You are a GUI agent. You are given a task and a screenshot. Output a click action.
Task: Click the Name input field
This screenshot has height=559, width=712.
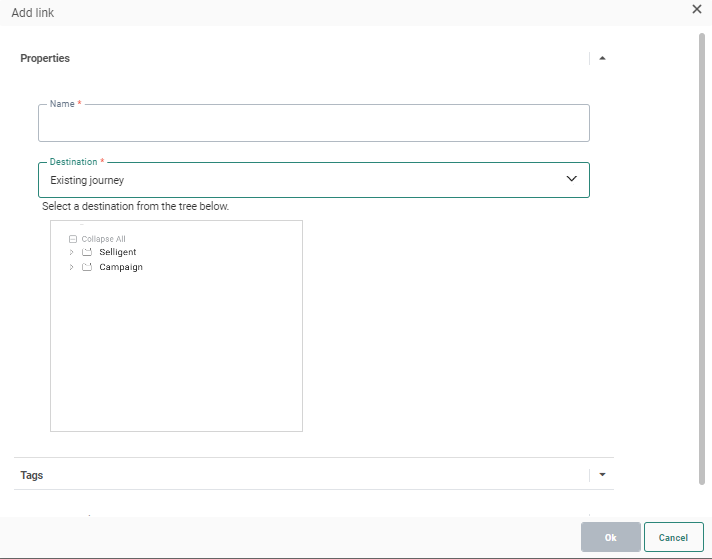(313, 125)
